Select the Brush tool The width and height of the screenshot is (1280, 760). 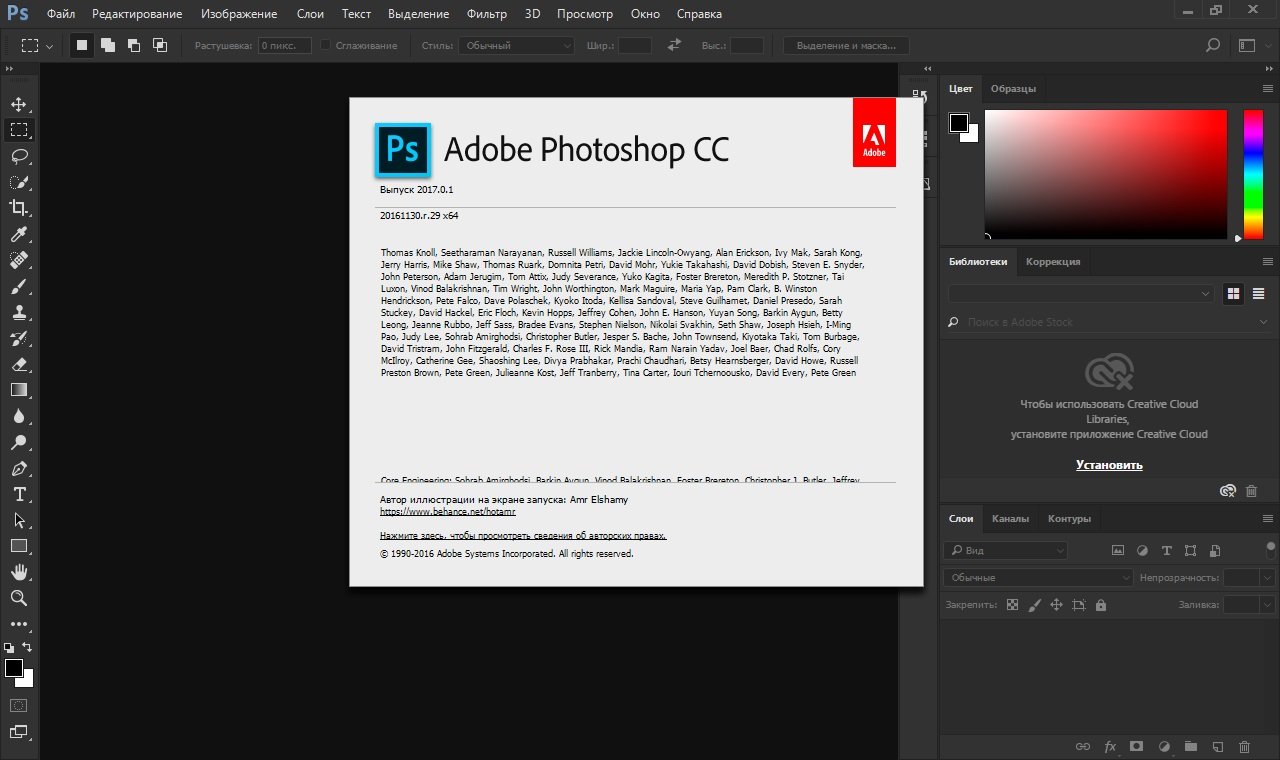tap(19, 287)
